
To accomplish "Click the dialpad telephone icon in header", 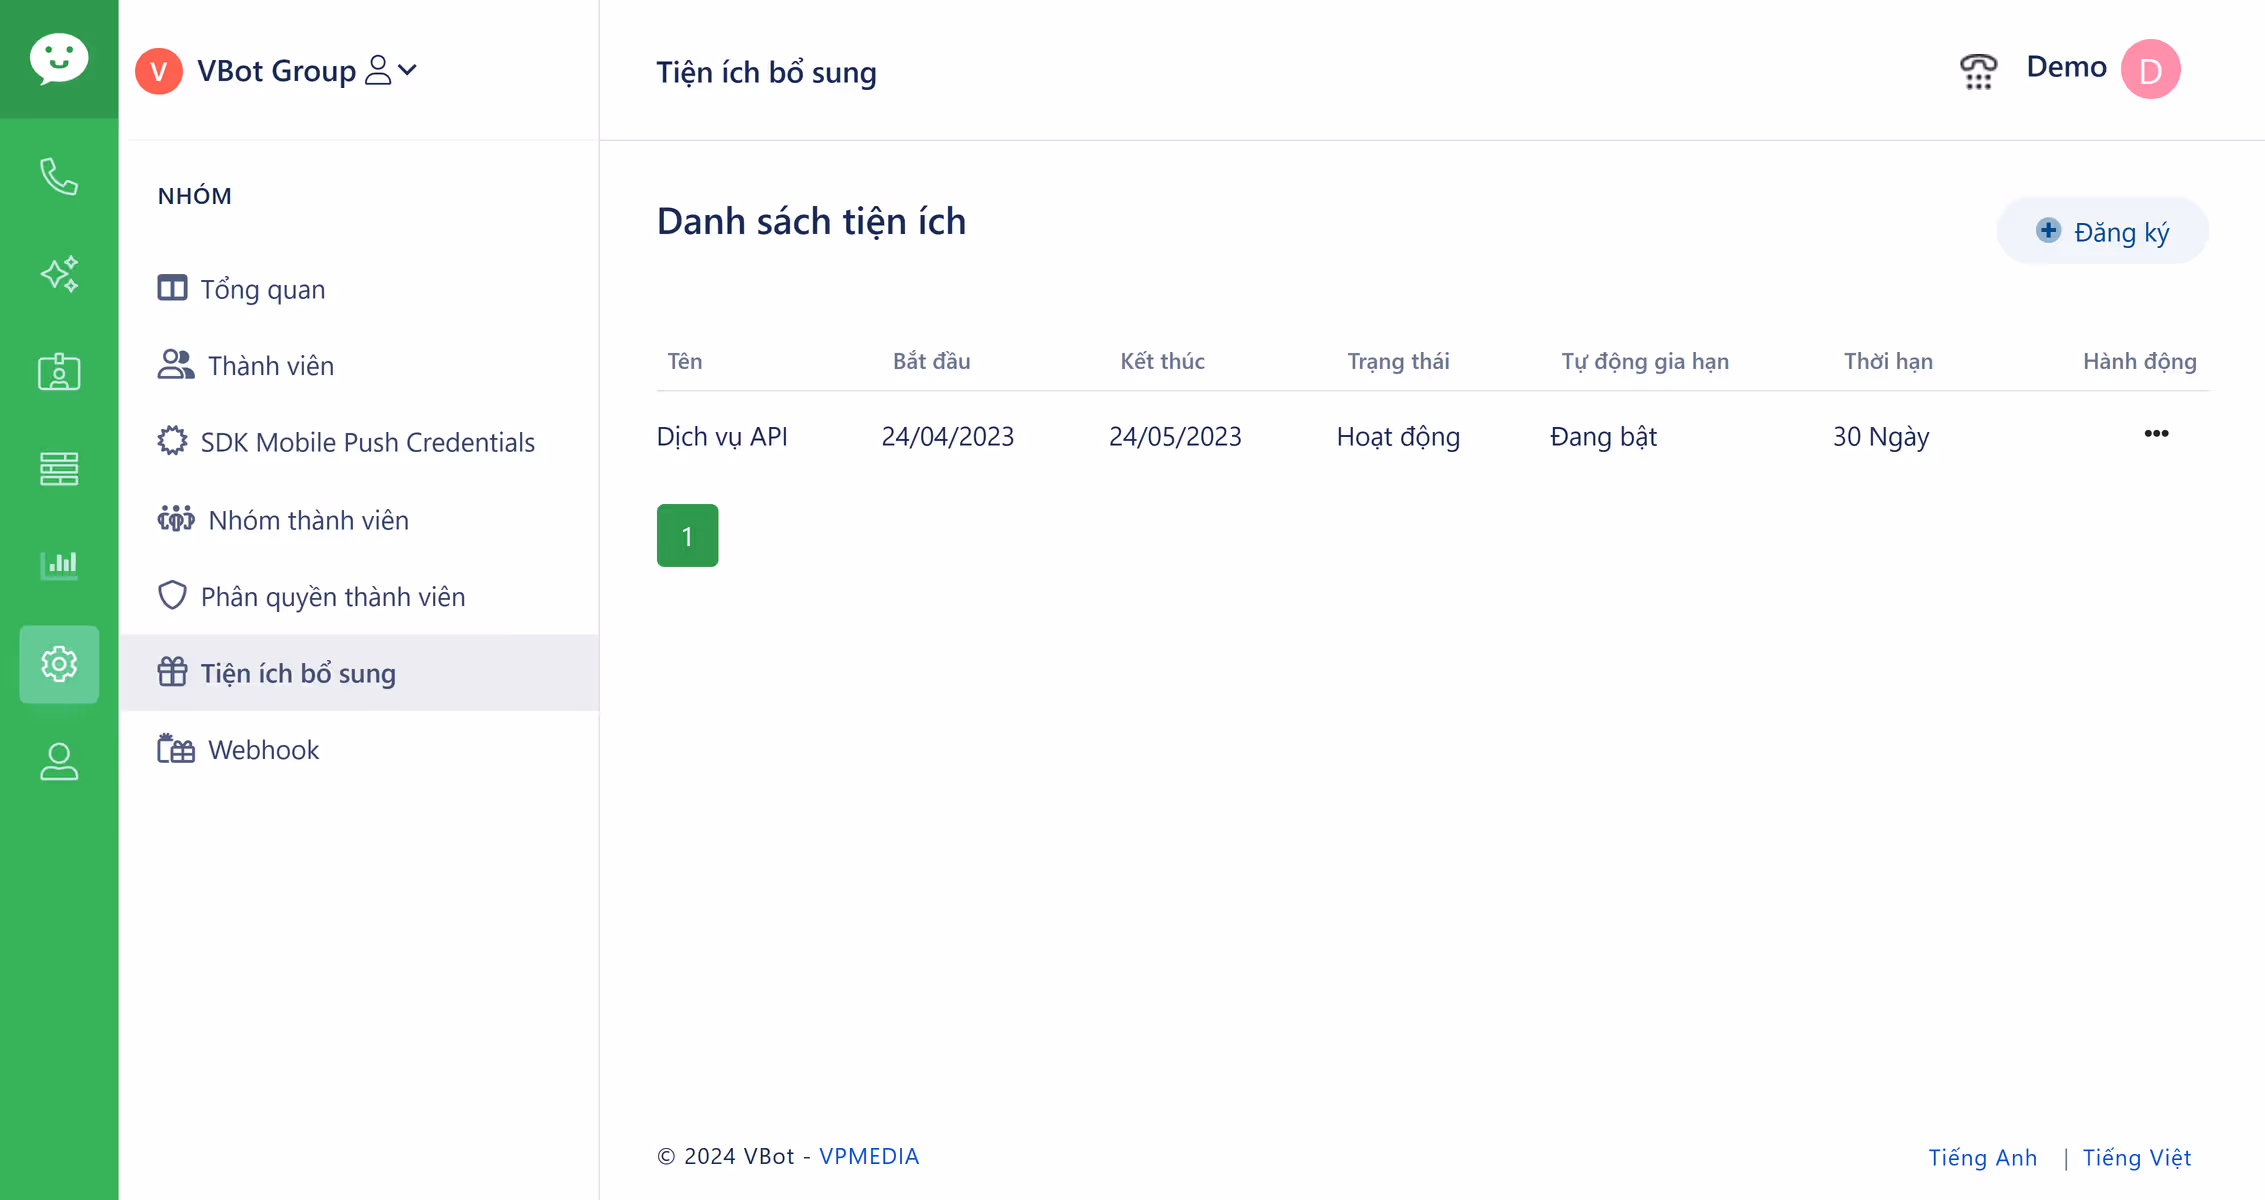I will tap(1977, 71).
